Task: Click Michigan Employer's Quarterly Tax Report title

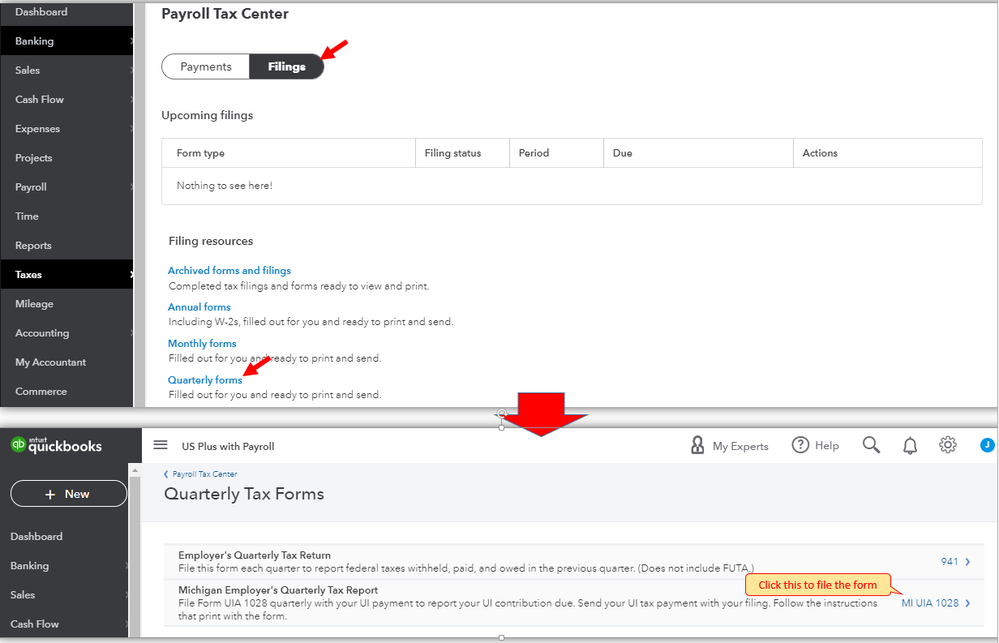Action: tap(278, 590)
